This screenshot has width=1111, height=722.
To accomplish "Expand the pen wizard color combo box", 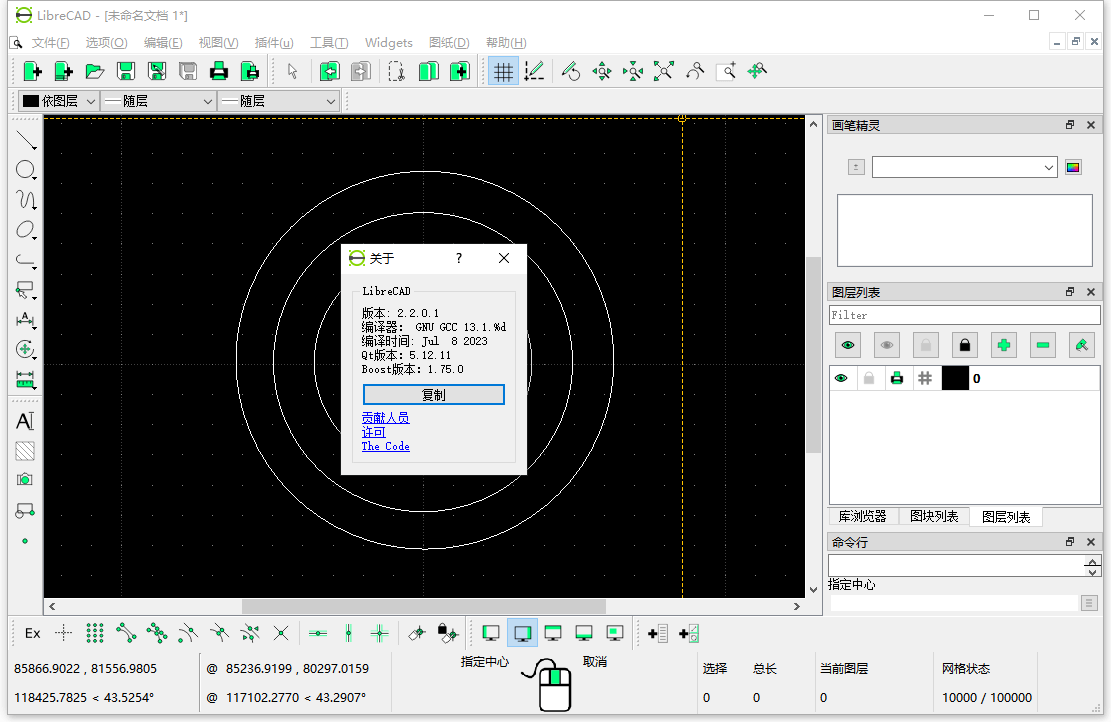I will click(x=964, y=168).
